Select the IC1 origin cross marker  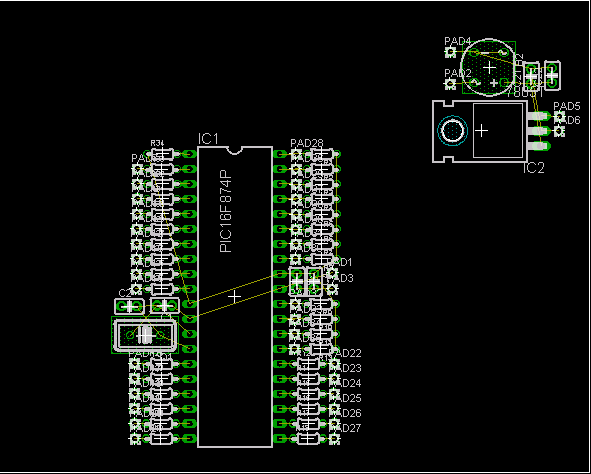(x=234, y=297)
